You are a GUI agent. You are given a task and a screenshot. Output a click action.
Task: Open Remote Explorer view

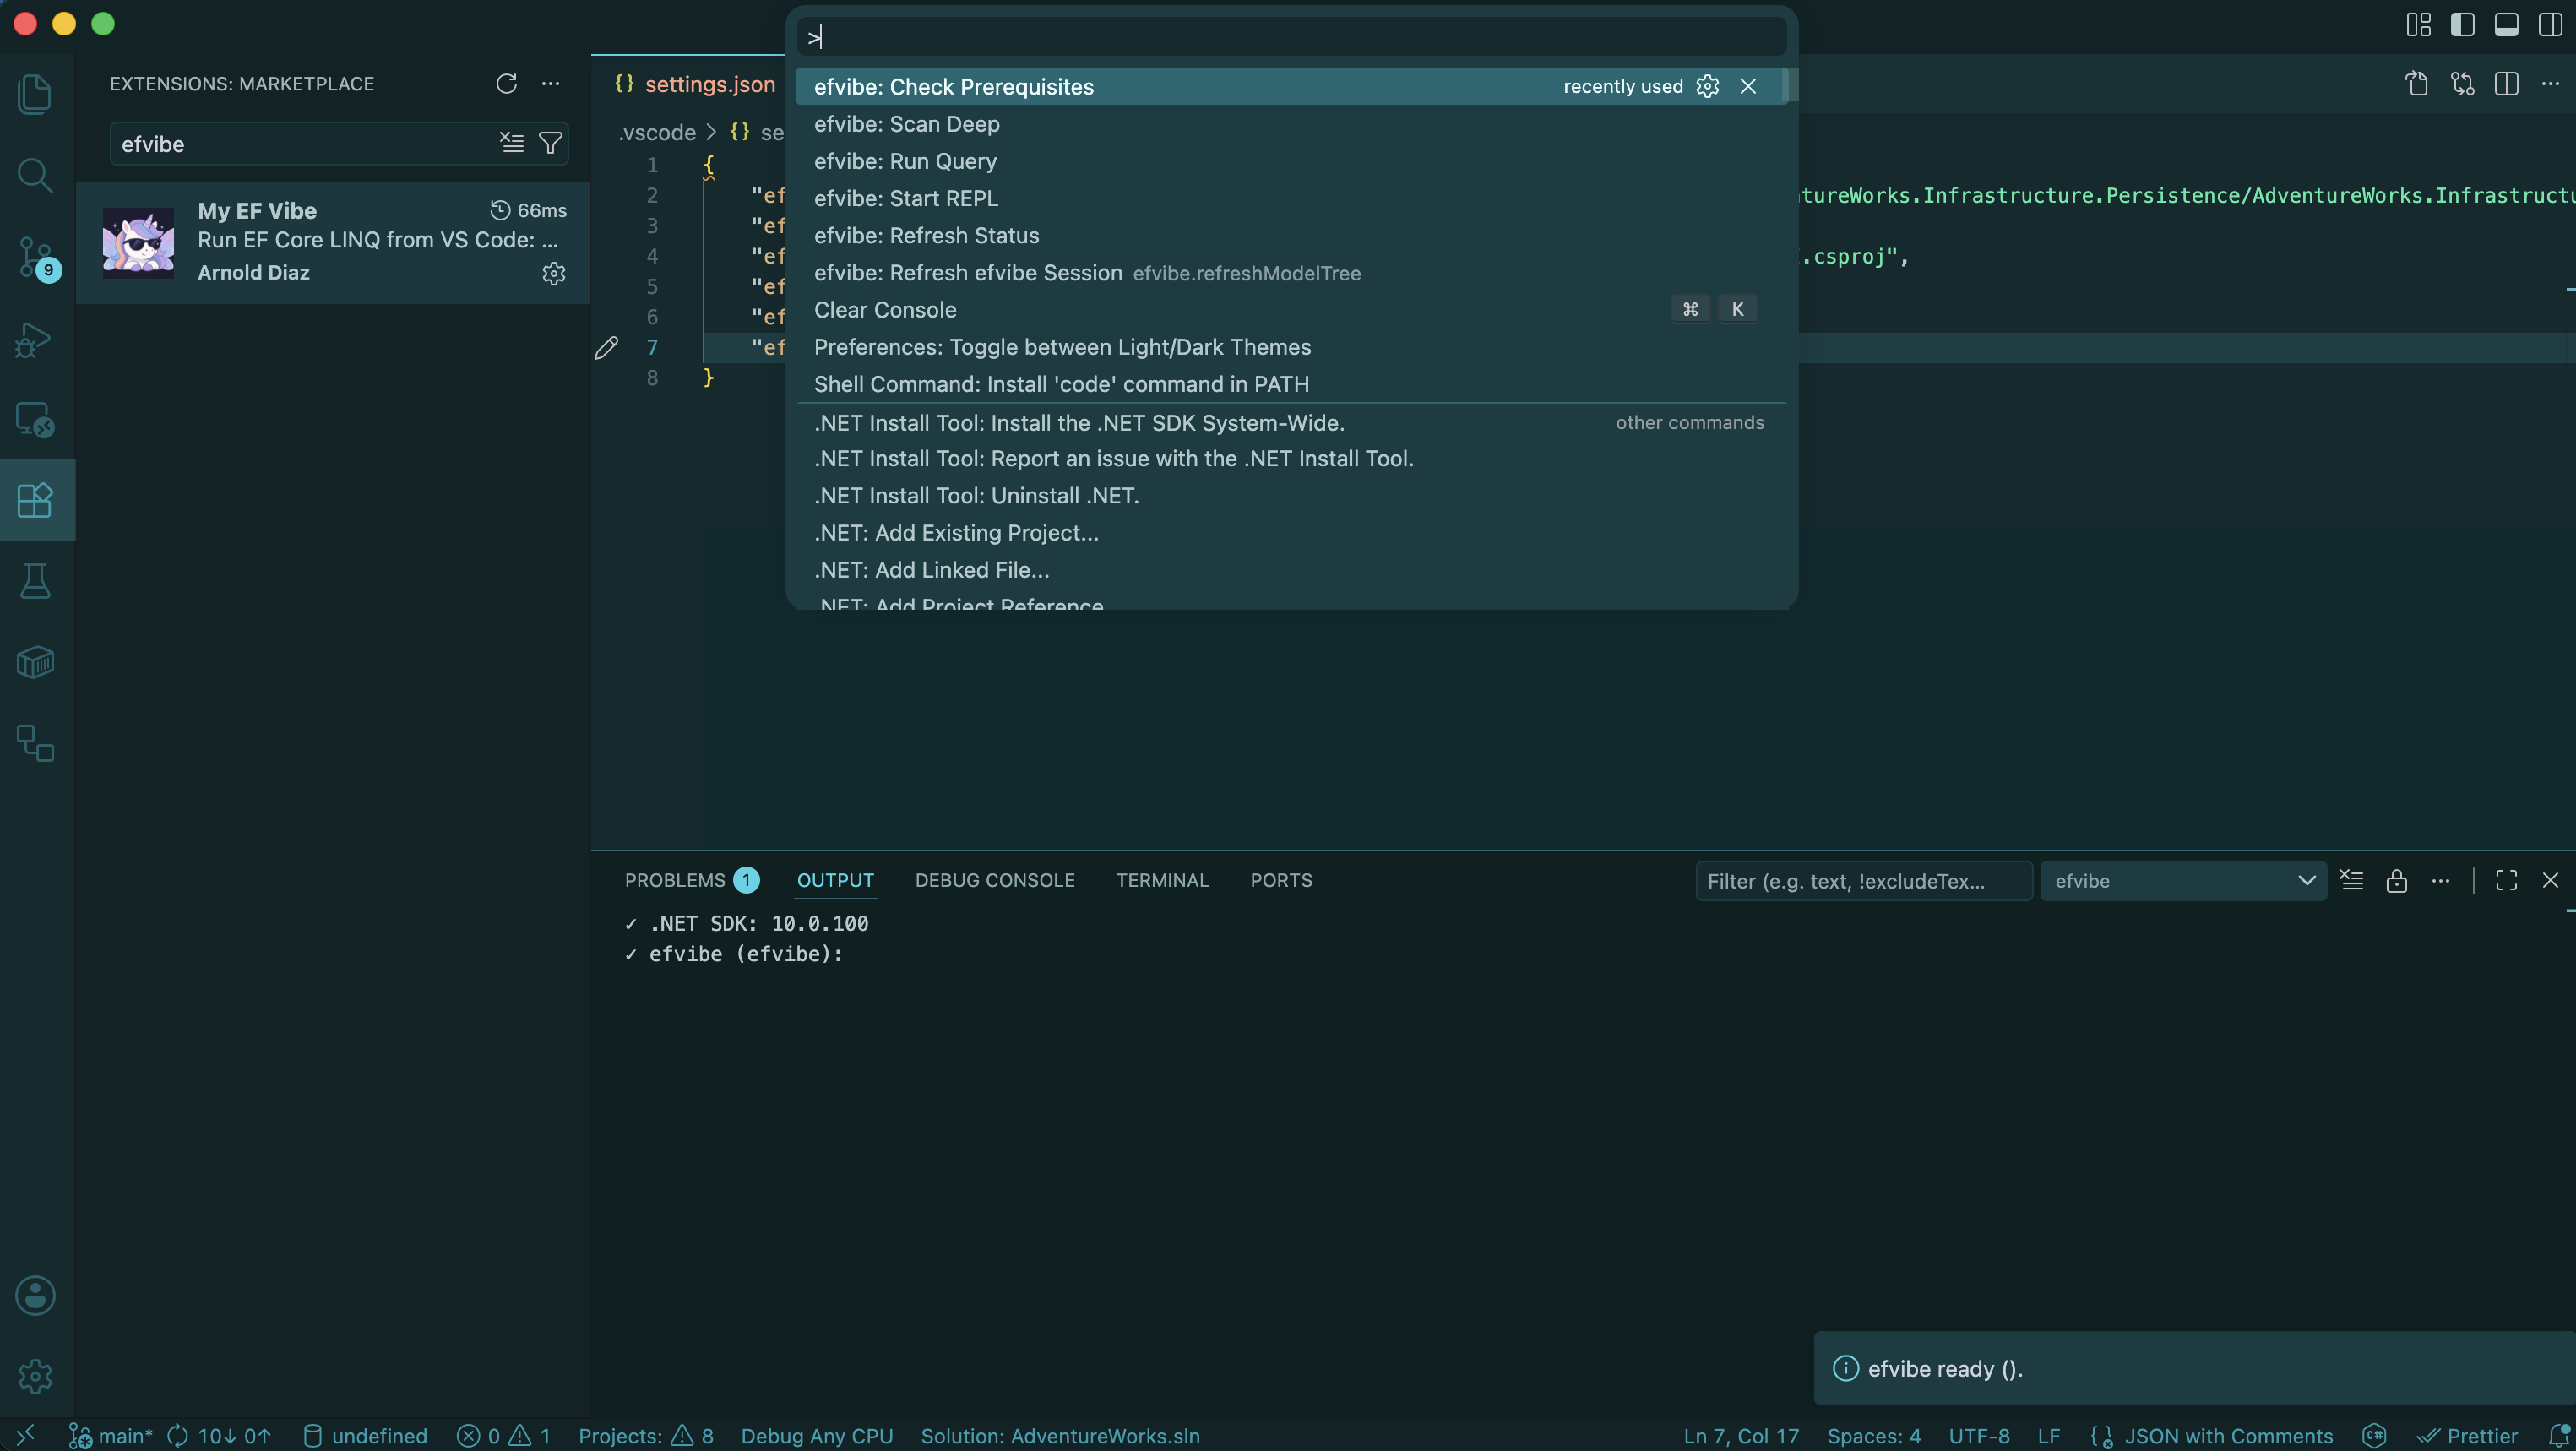pos(36,419)
